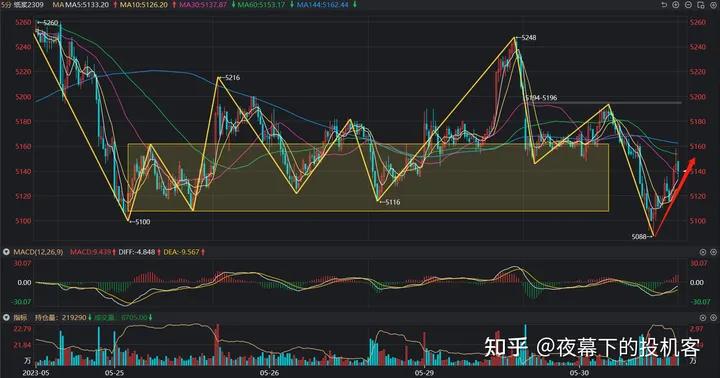Click the 成交量 volume readout

[x=121, y=317]
